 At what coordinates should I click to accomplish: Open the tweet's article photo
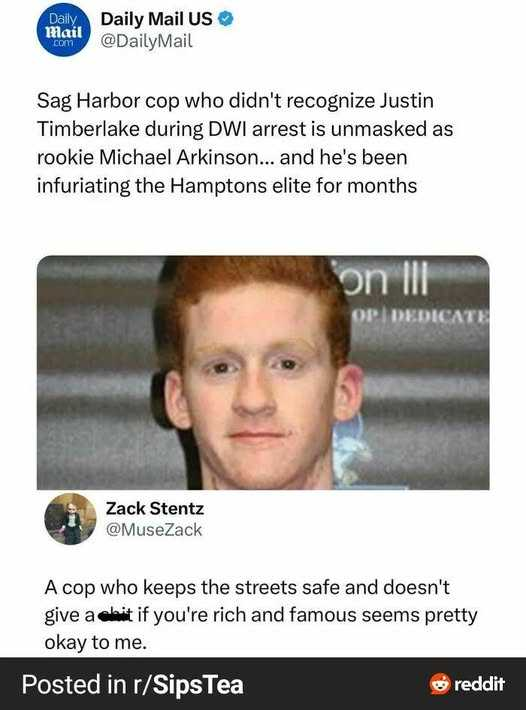point(263,373)
